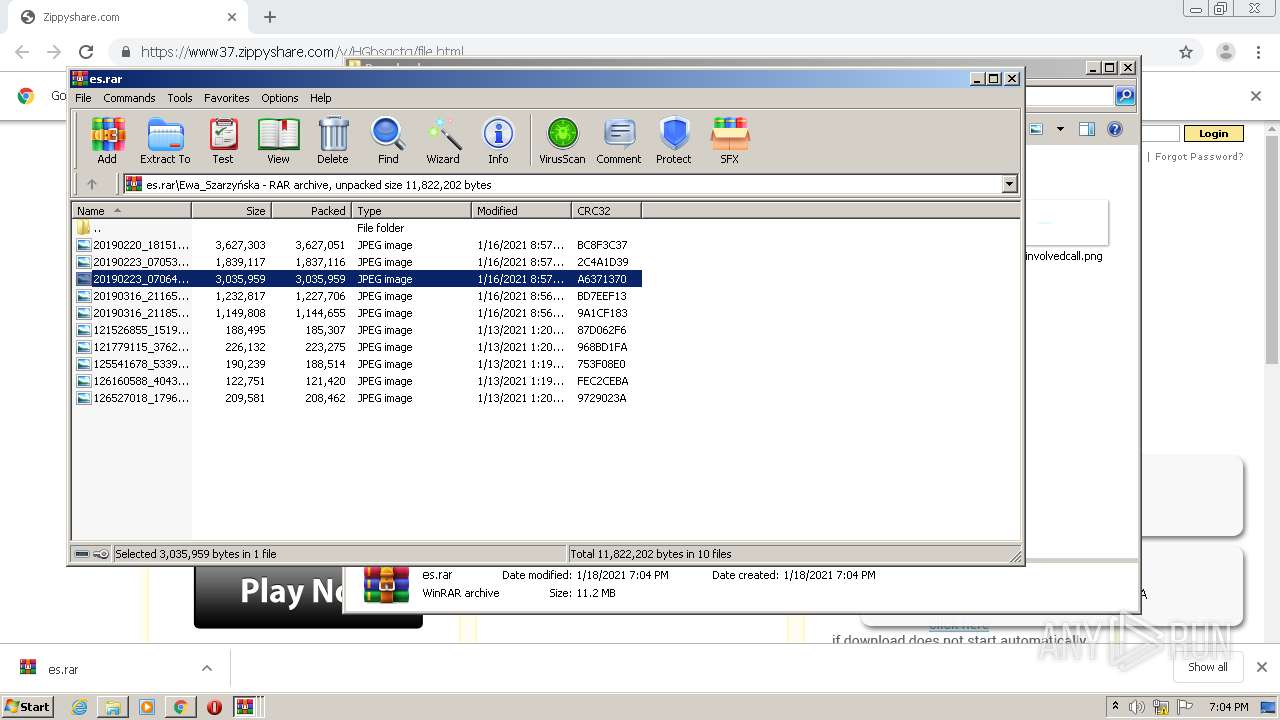This screenshot has height=720, width=1280.
Task: Click the search button in Explorer window
Action: click(x=1125, y=96)
